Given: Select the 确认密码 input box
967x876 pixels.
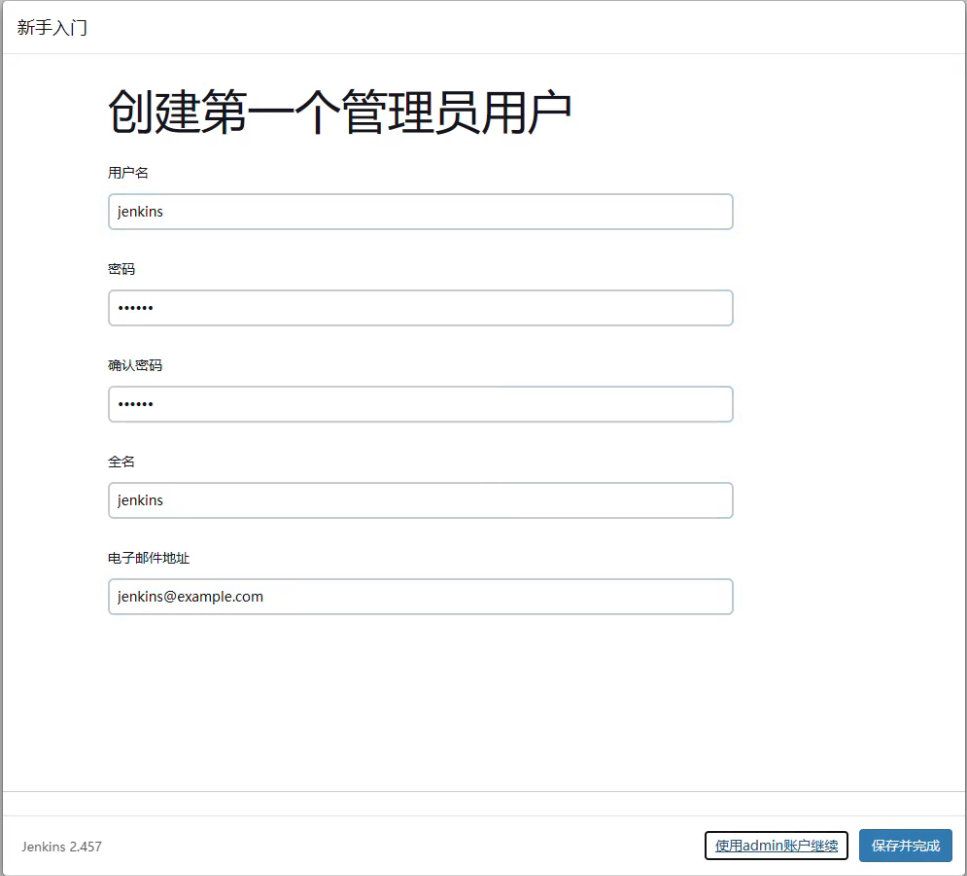Looking at the screenshot, I should click(x=420, y=404).
